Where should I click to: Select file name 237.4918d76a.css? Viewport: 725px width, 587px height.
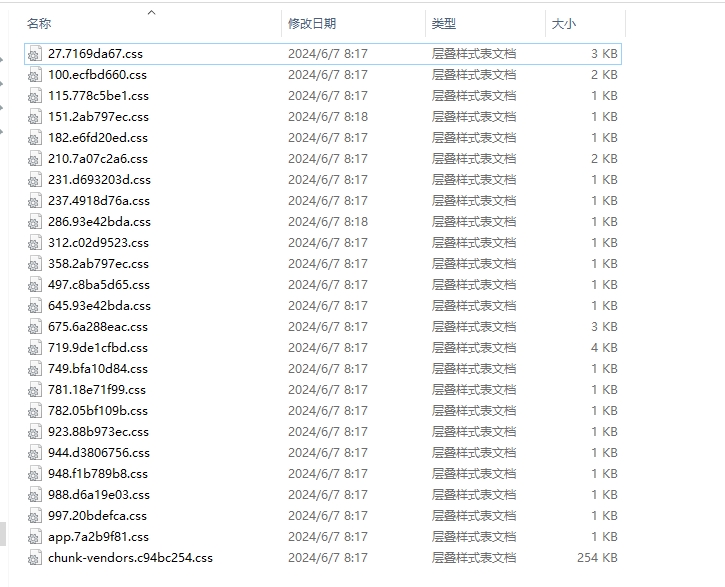pos(98,201)
